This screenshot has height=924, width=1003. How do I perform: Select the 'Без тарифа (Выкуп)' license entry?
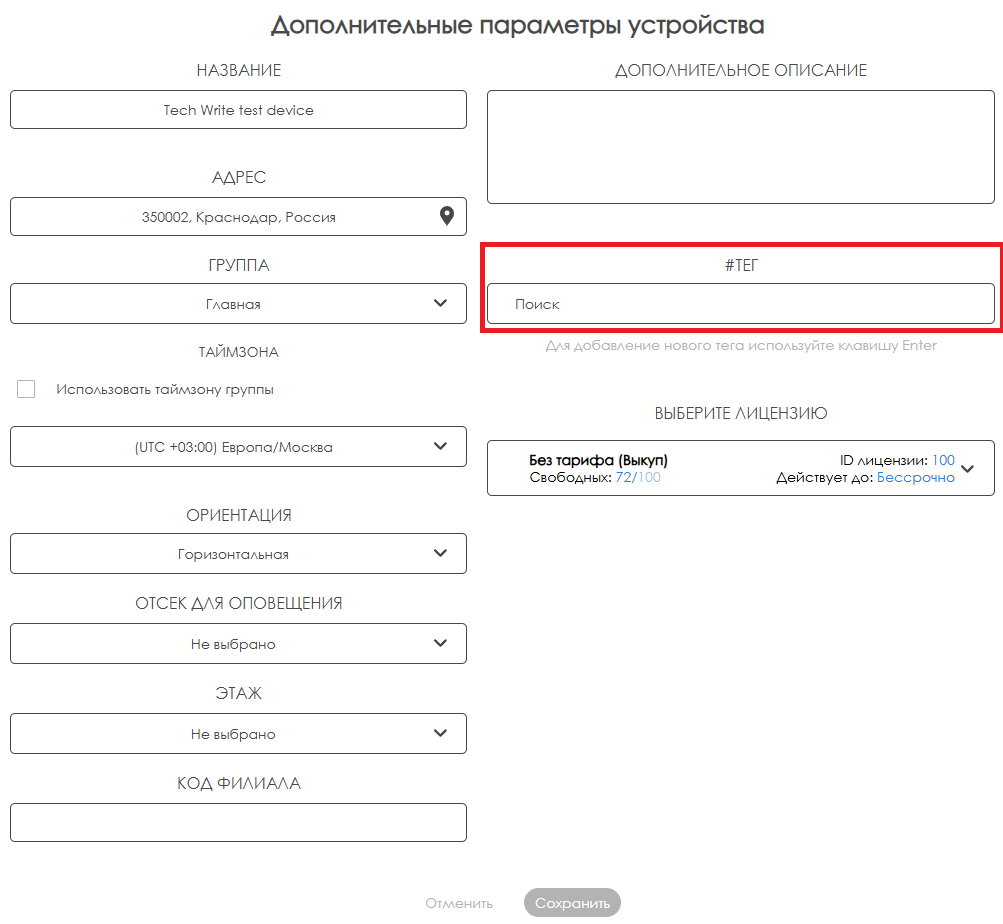coord(598,461)
